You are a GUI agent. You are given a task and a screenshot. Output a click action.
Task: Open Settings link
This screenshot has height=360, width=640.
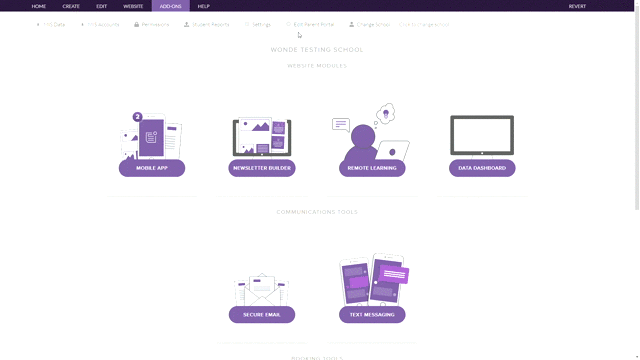(x=261, y=24)
